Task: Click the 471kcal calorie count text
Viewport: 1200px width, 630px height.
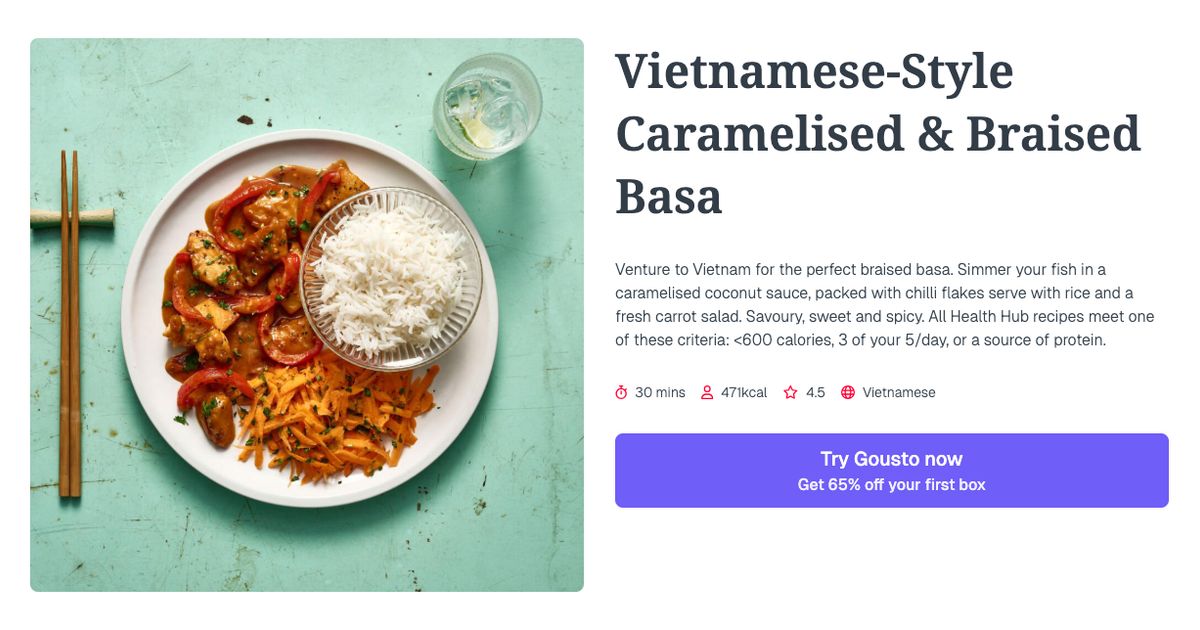Action: coord(743,392)
